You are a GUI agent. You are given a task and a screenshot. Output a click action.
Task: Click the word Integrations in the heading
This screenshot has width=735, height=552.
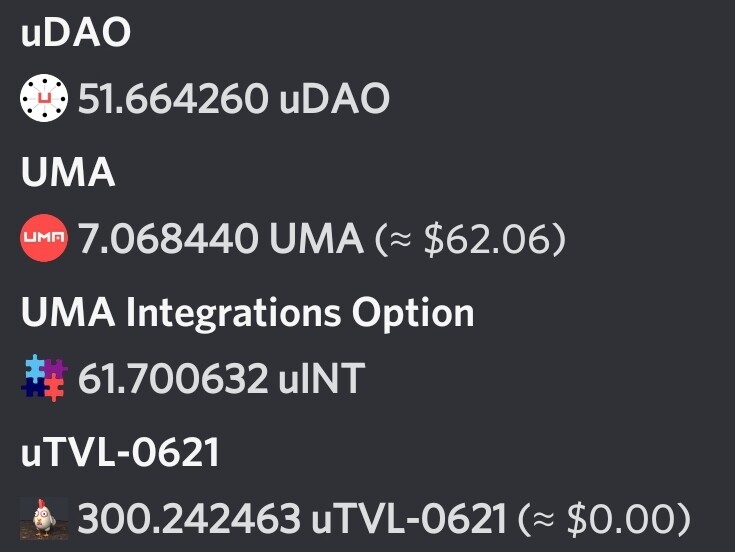[233, 314]
